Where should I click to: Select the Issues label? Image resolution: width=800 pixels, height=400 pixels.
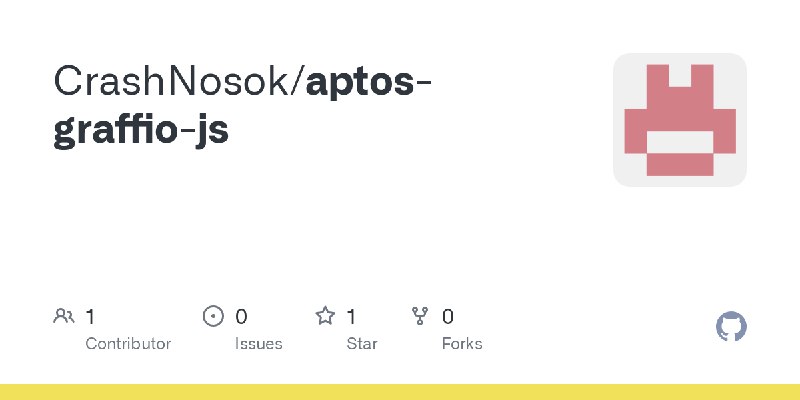tap(259, 344)
